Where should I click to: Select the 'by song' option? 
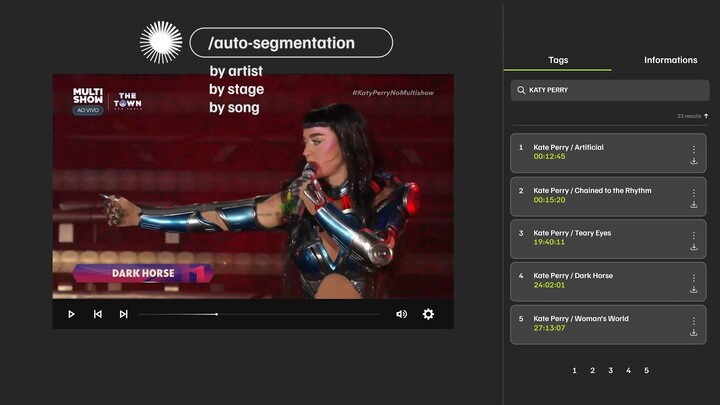coord(234,107)
